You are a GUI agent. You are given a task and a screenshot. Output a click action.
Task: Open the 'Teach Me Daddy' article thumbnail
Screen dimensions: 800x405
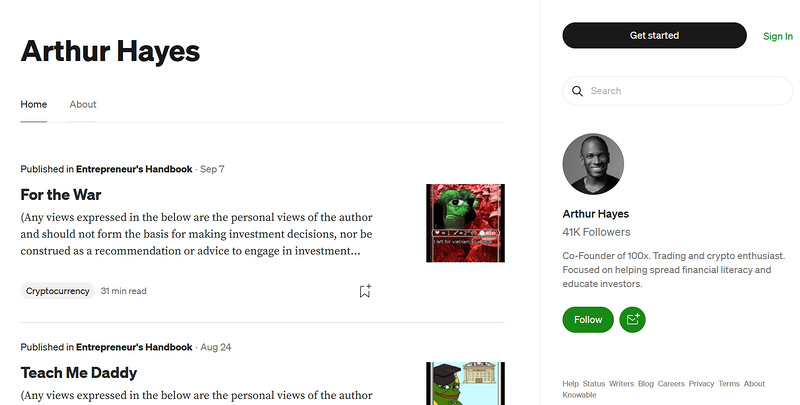(465, 383)
